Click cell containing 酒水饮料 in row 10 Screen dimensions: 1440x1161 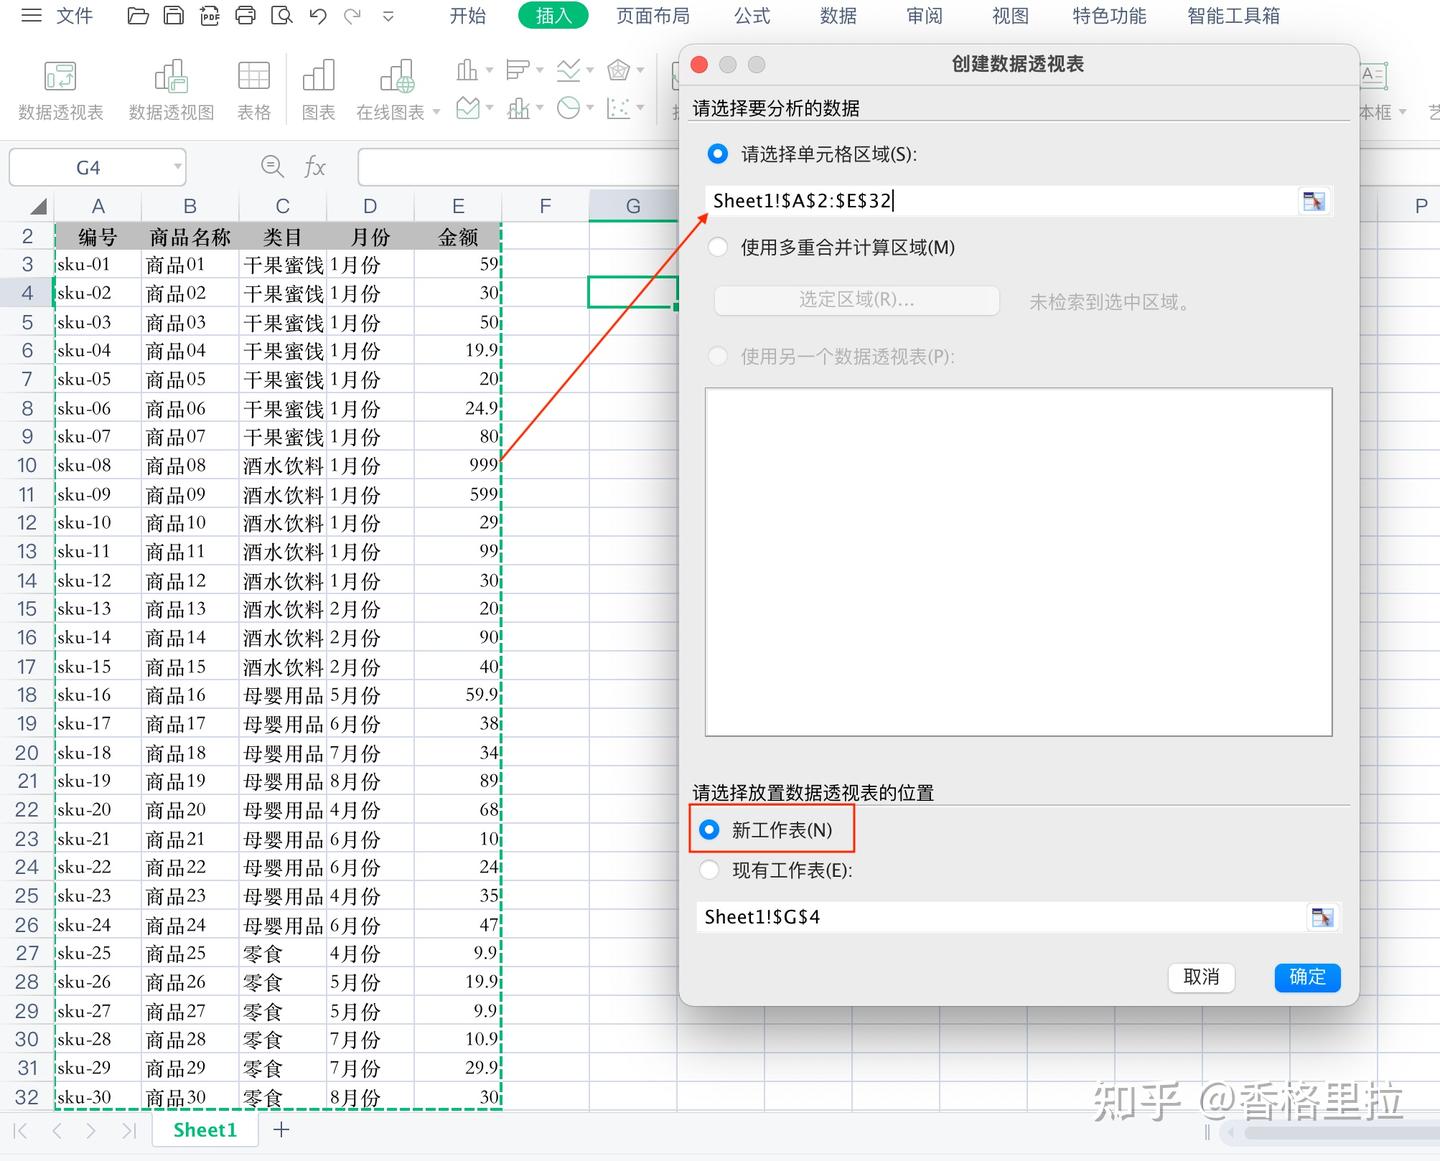click(x=283, y=465)
